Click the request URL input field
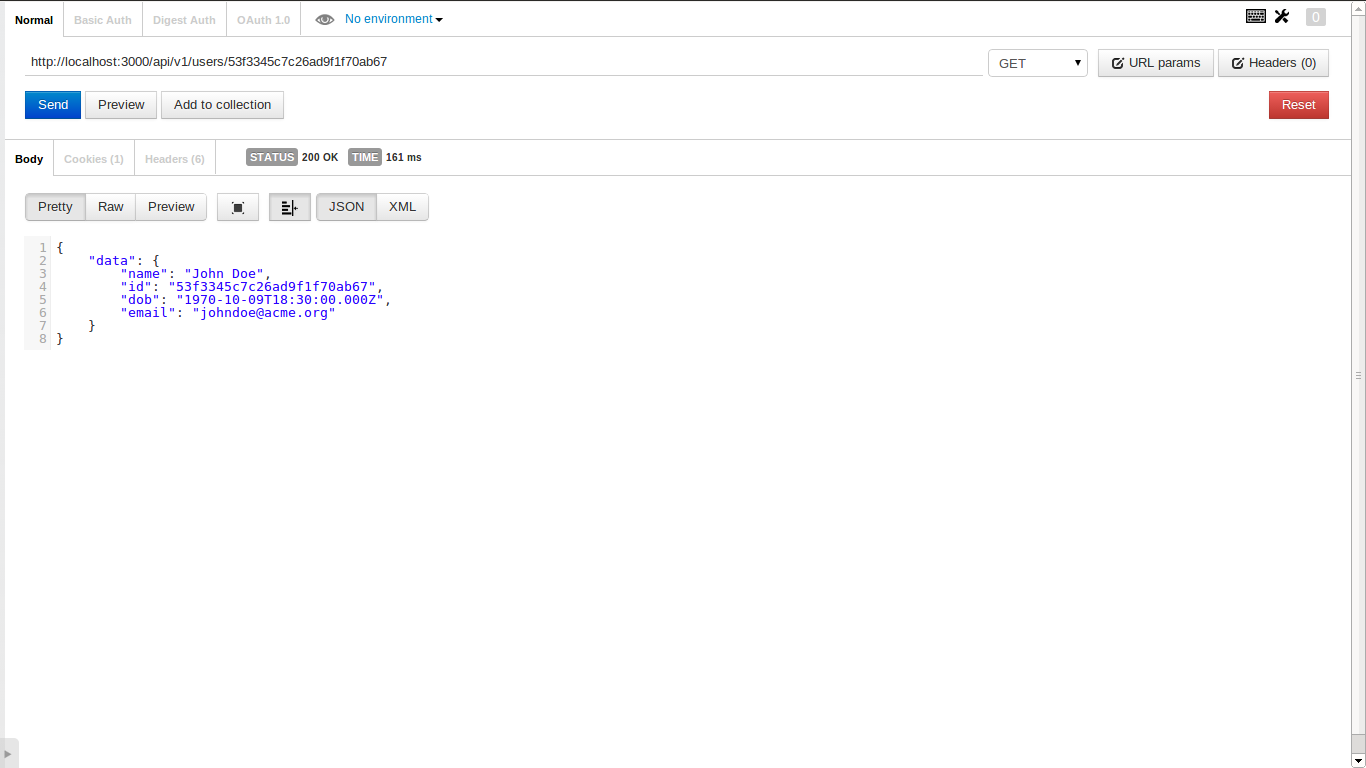 pos(504,62)
